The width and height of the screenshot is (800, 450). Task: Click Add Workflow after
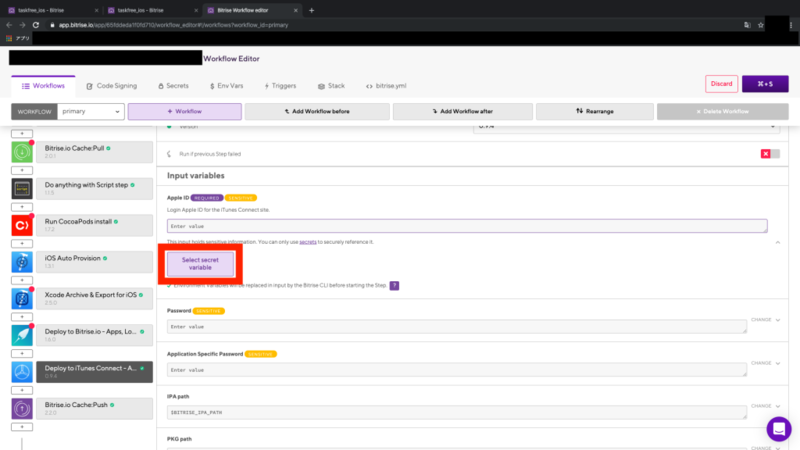tap(463, 111)
